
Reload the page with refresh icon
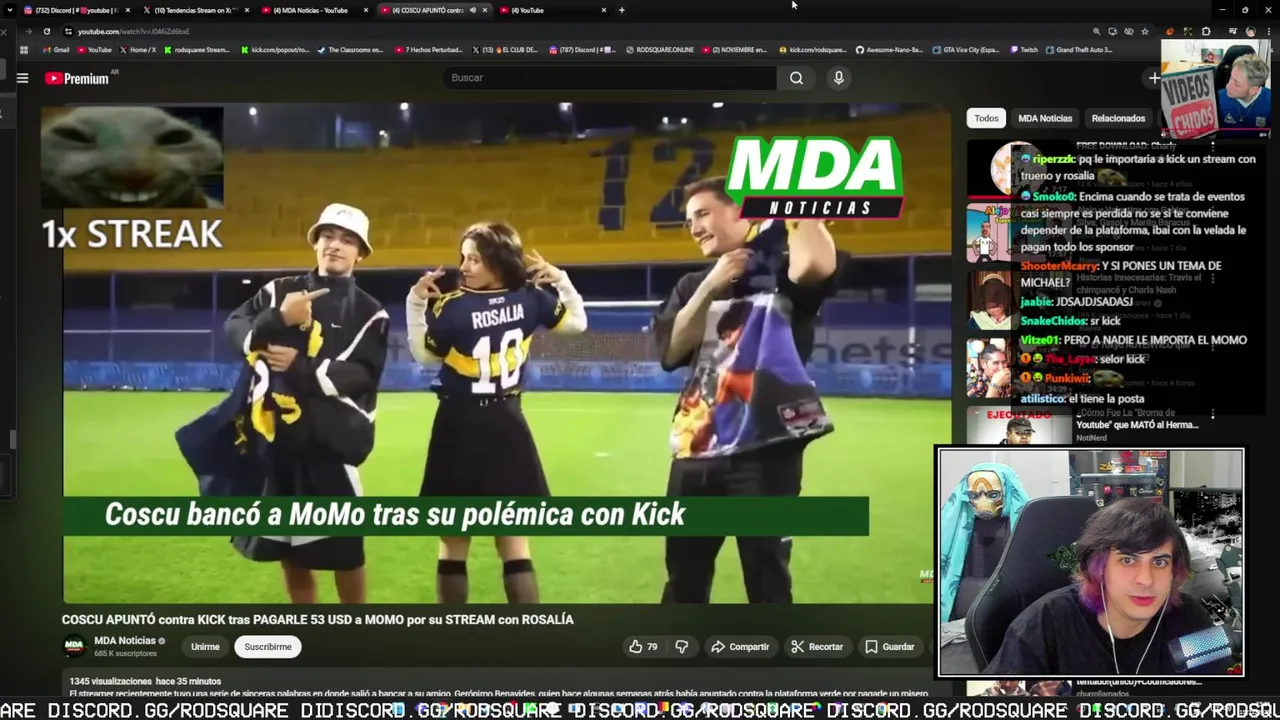(x=47, y=31)
